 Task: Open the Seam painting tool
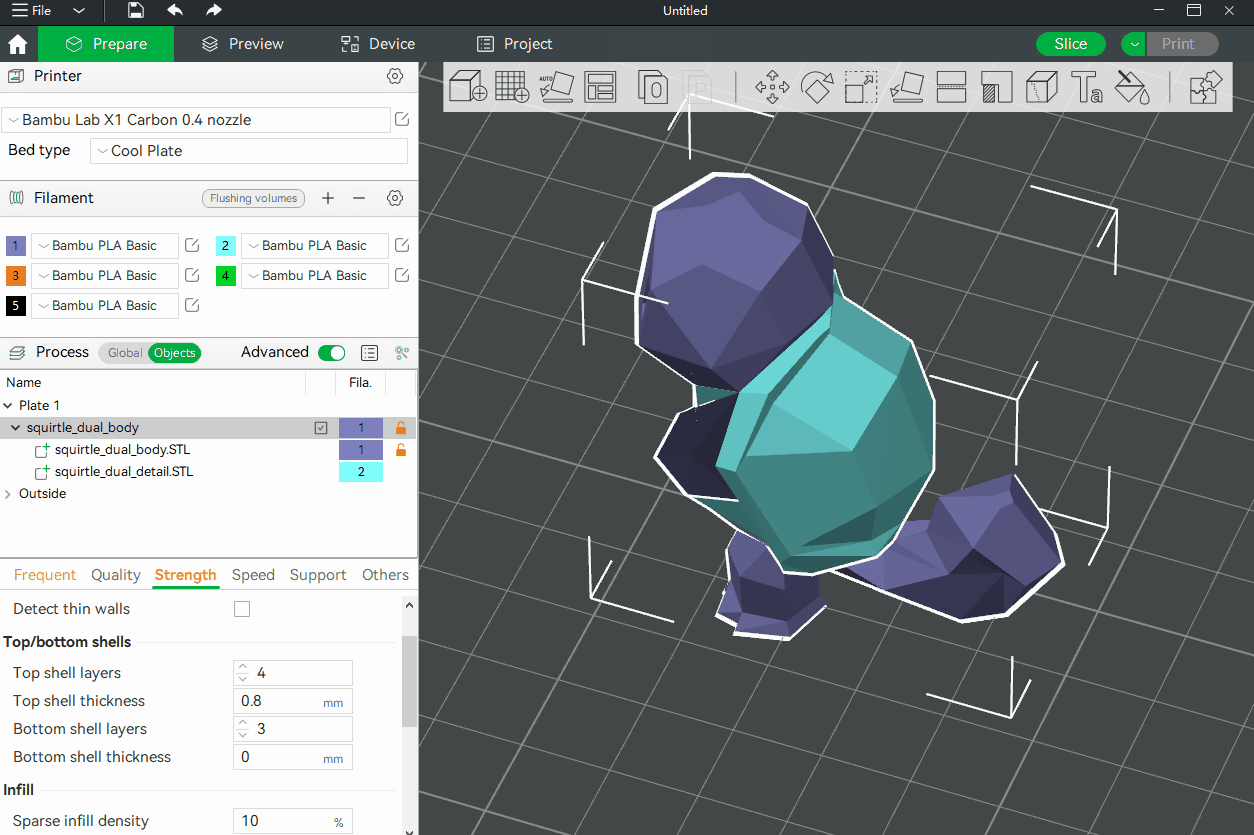[1041, 87]
